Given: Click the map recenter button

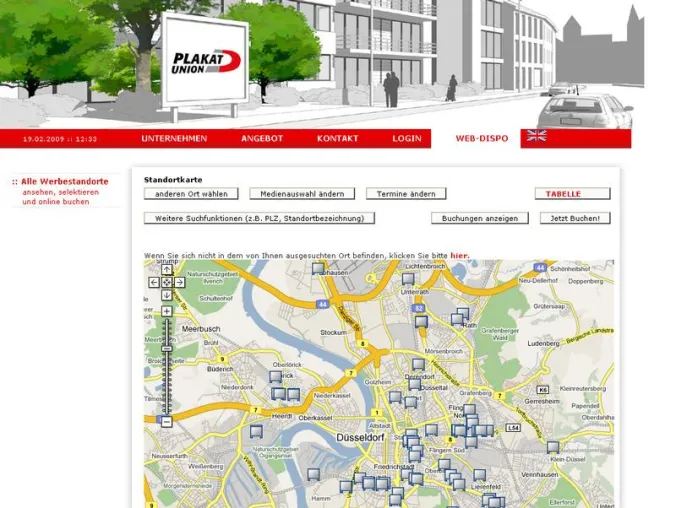Looking at the screenshot, I should [x=167, y=282].
